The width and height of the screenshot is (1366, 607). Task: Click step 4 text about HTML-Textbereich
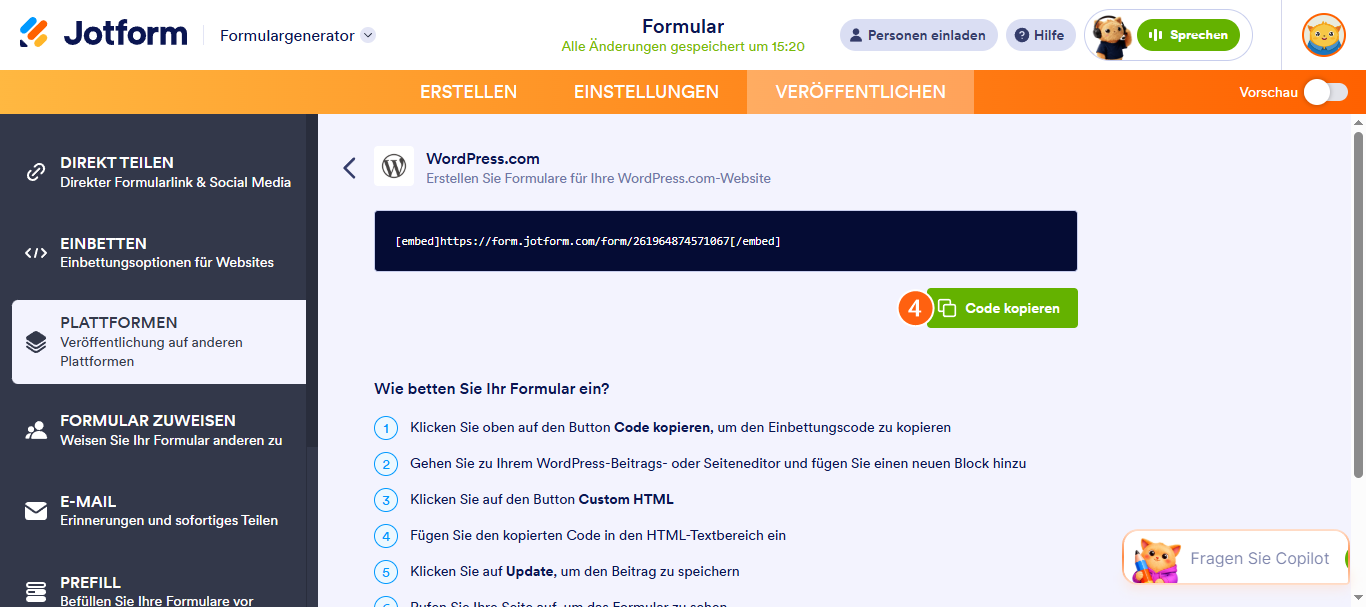[598, 535]
